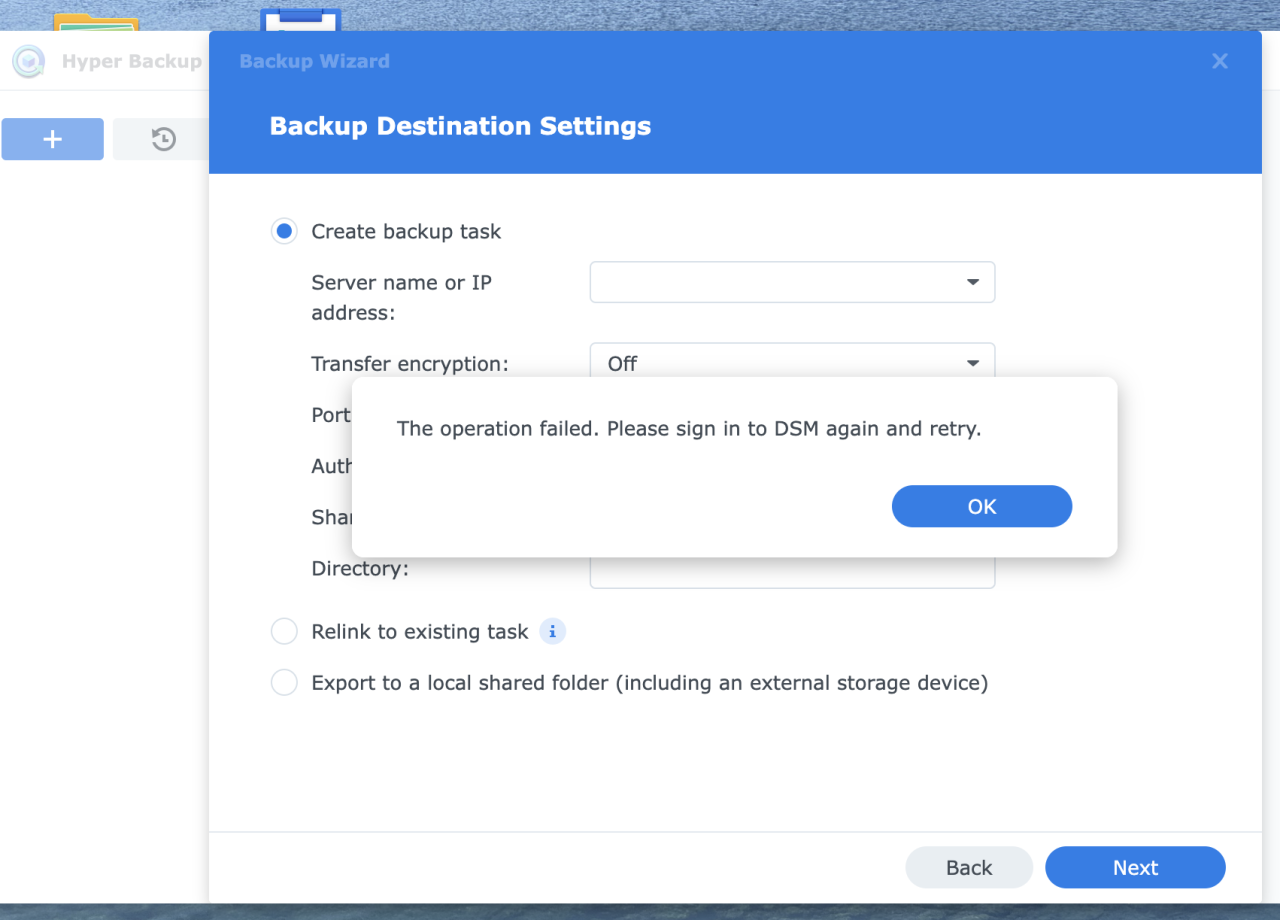This screenshot has height=920, width=1280.
Task: Dismiss the sign-in error by clicking OK
Action: tap(981, 506)
